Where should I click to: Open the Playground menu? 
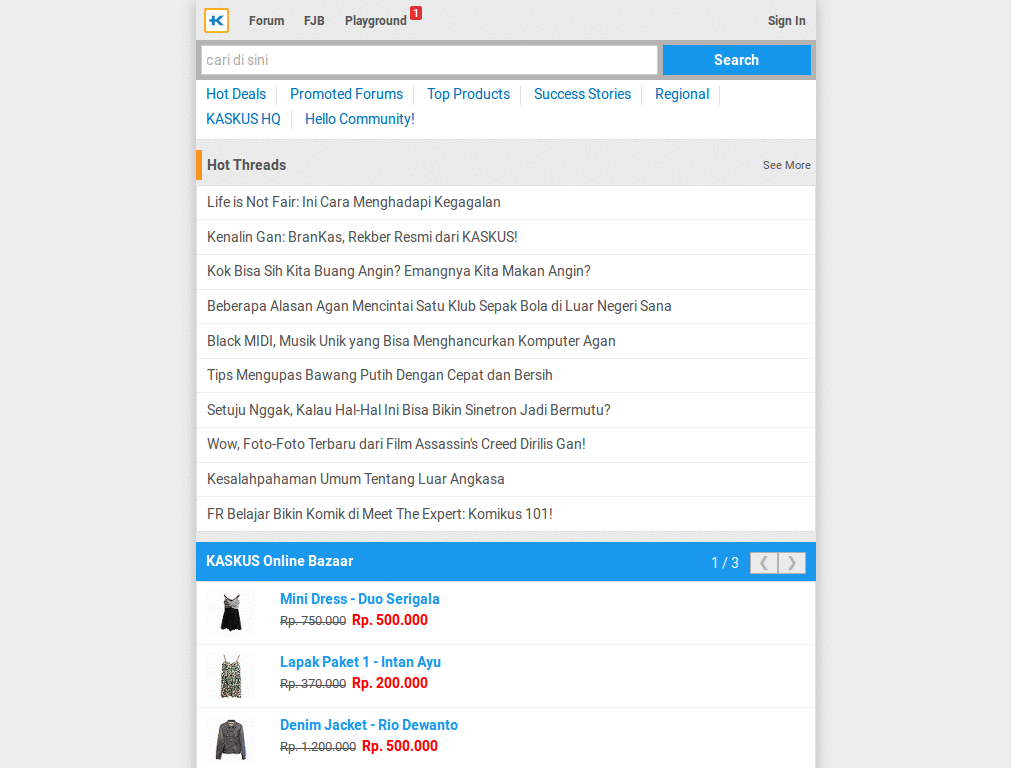click(x=376, y=21)
